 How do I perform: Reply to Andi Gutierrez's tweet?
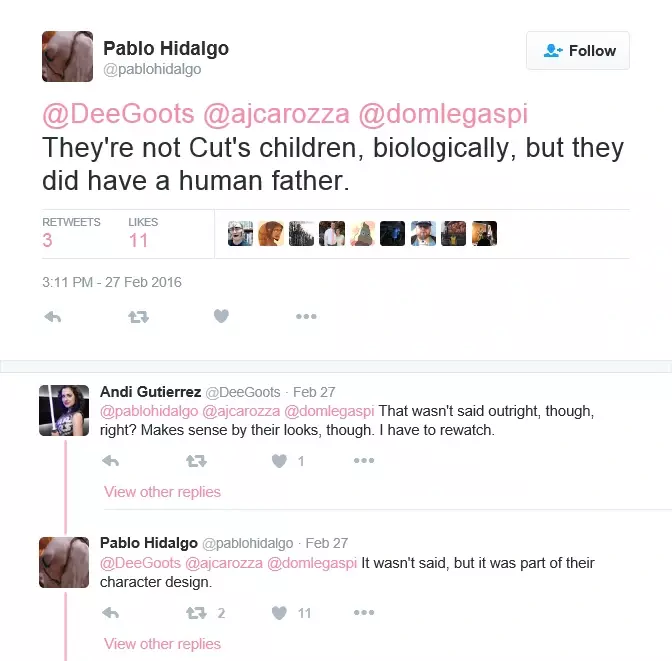point(111,461)
